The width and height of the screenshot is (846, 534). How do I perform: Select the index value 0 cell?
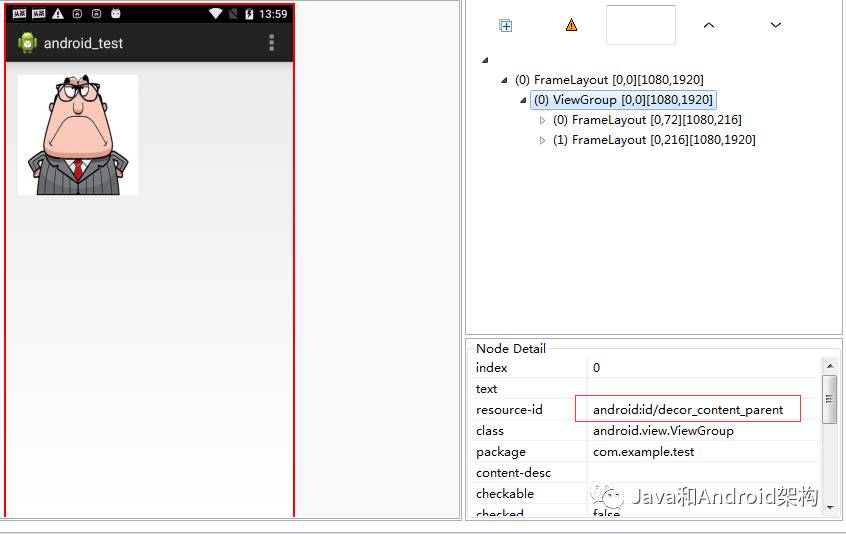click(x=704, y=368)
